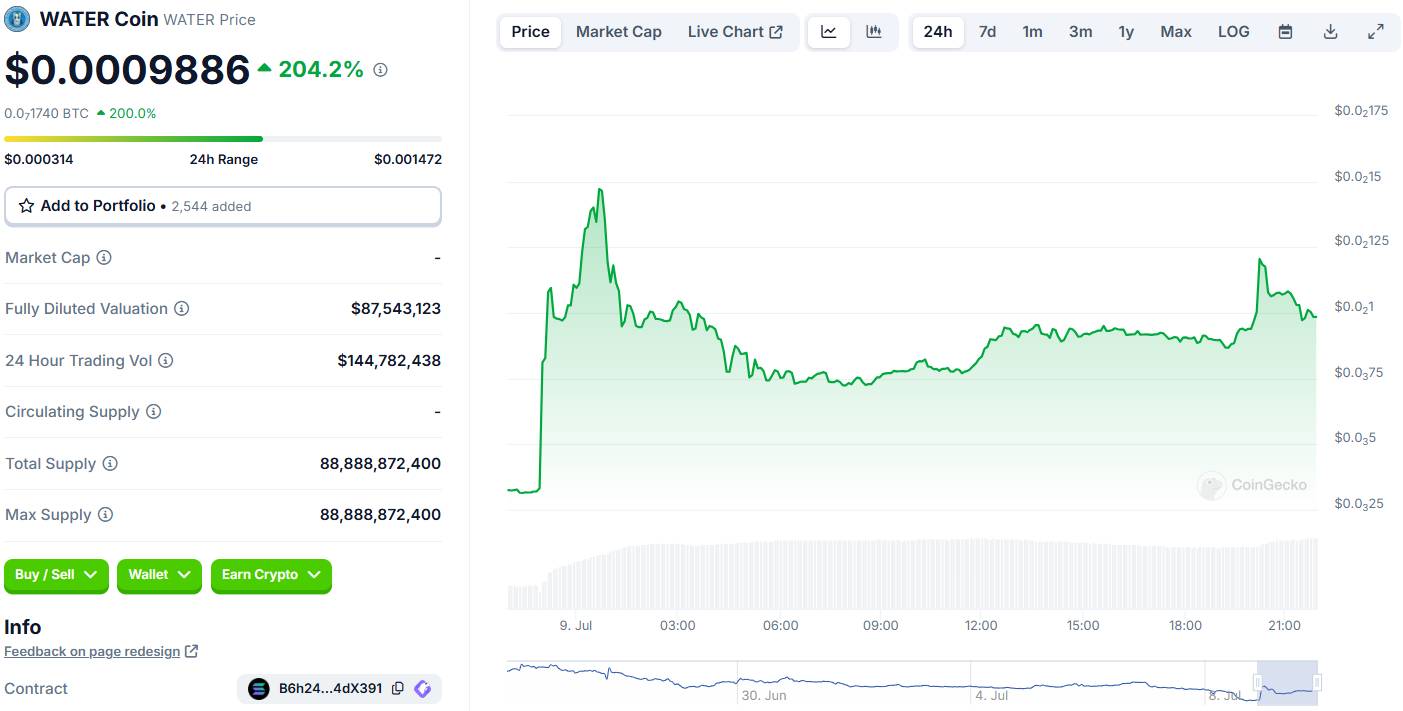
Task: Open Feedback on page redesign link
Action: [92, 652]
